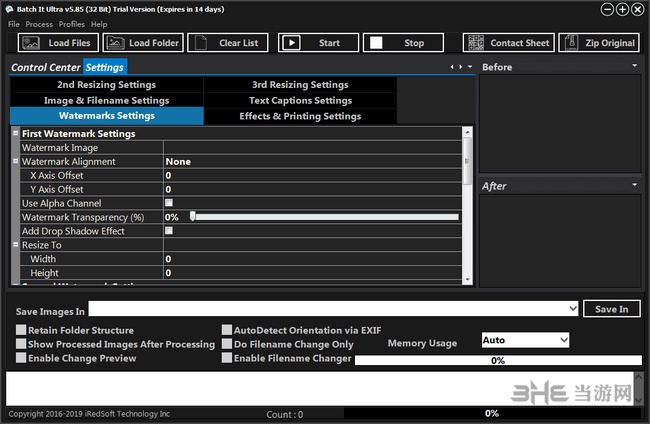Enable Add Drop Shadow Effect checkbox
The height and width of the screenshot is (424, 650).
tap(169, 230)
